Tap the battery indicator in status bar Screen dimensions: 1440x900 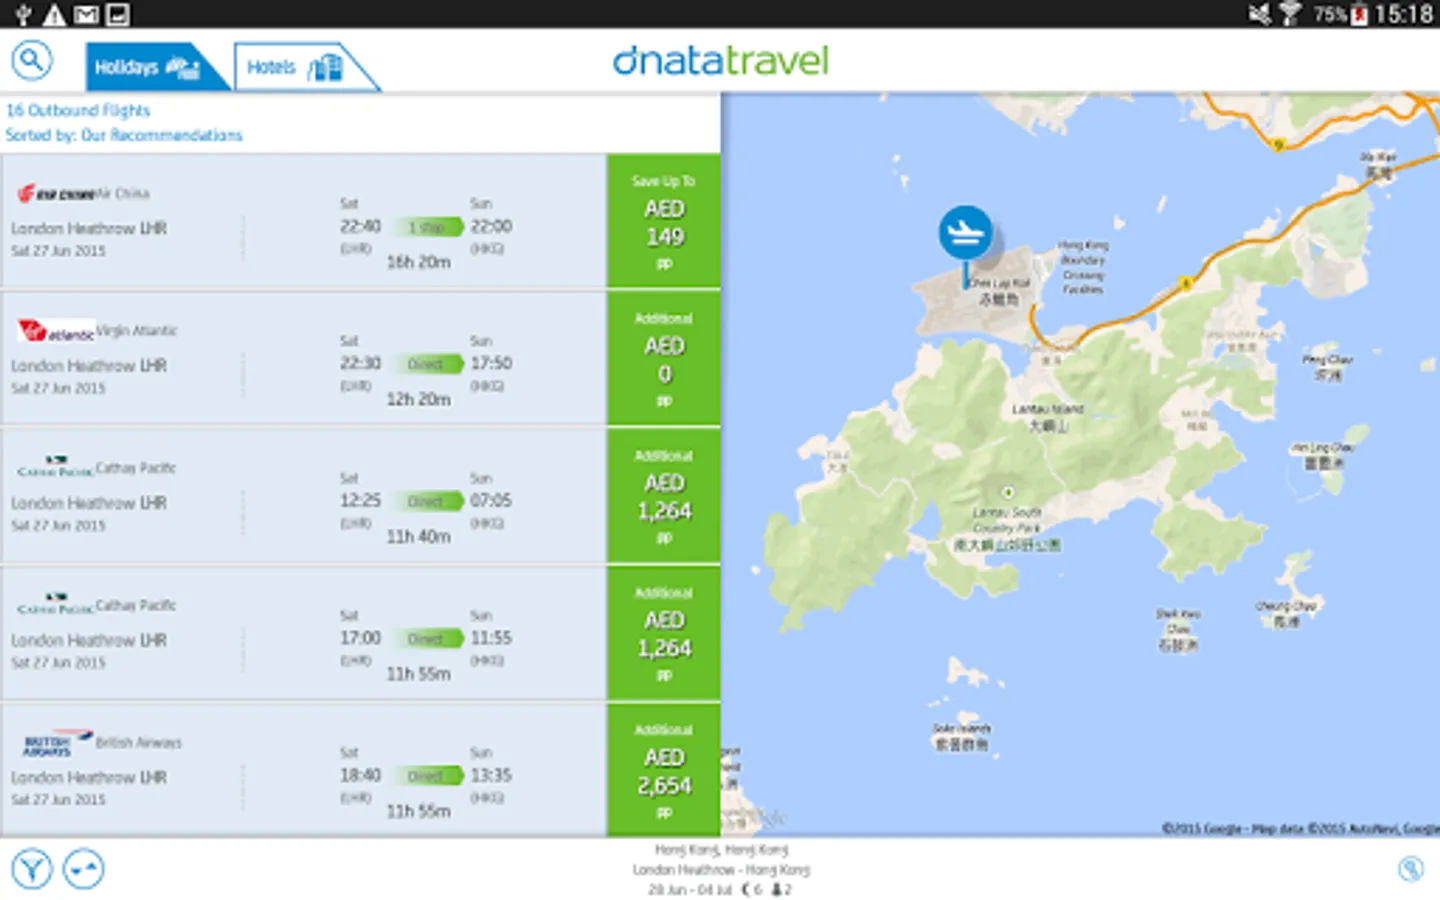tap(1360, 15)
